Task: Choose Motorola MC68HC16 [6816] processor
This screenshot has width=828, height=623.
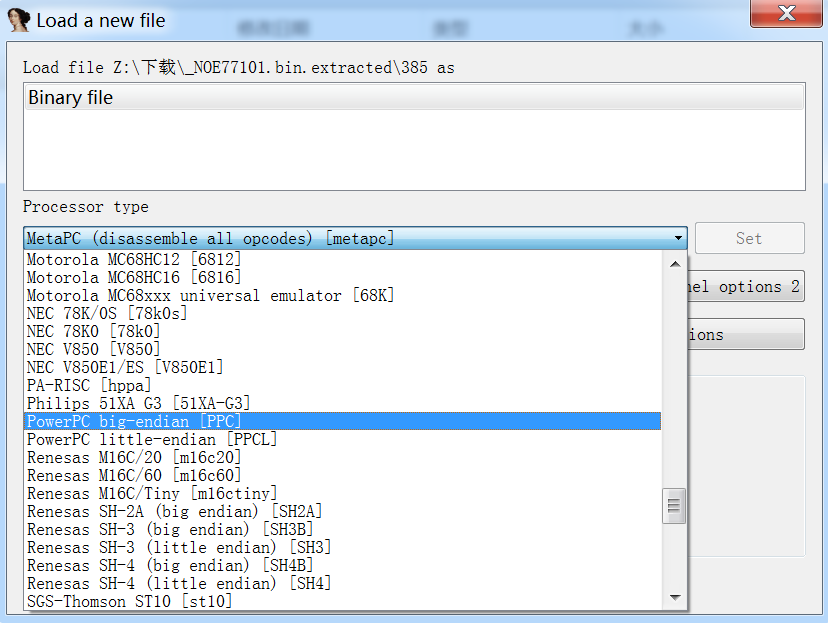Action: pos(133,277)
